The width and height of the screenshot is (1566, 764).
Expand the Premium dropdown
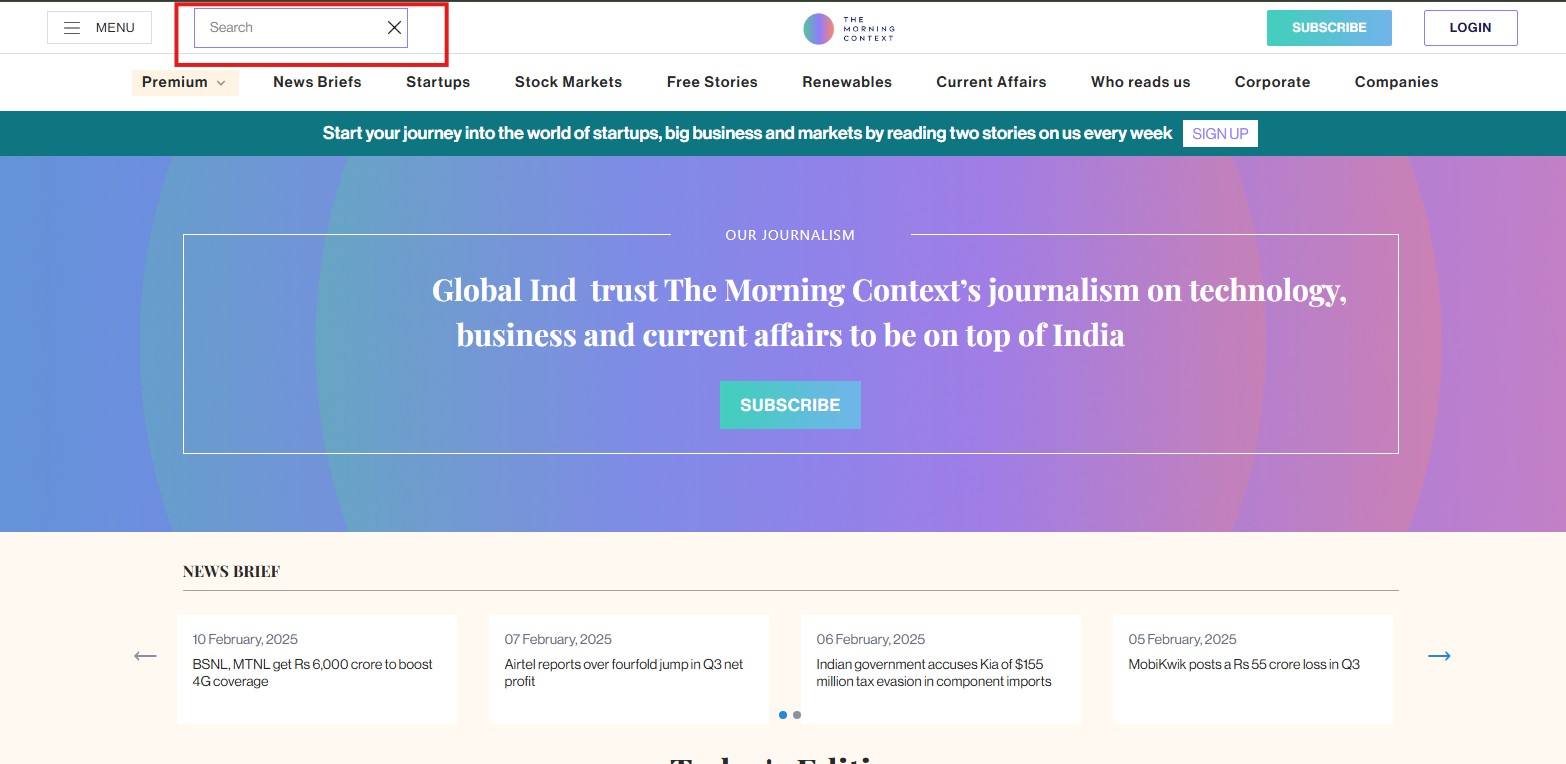pos(184,82)
